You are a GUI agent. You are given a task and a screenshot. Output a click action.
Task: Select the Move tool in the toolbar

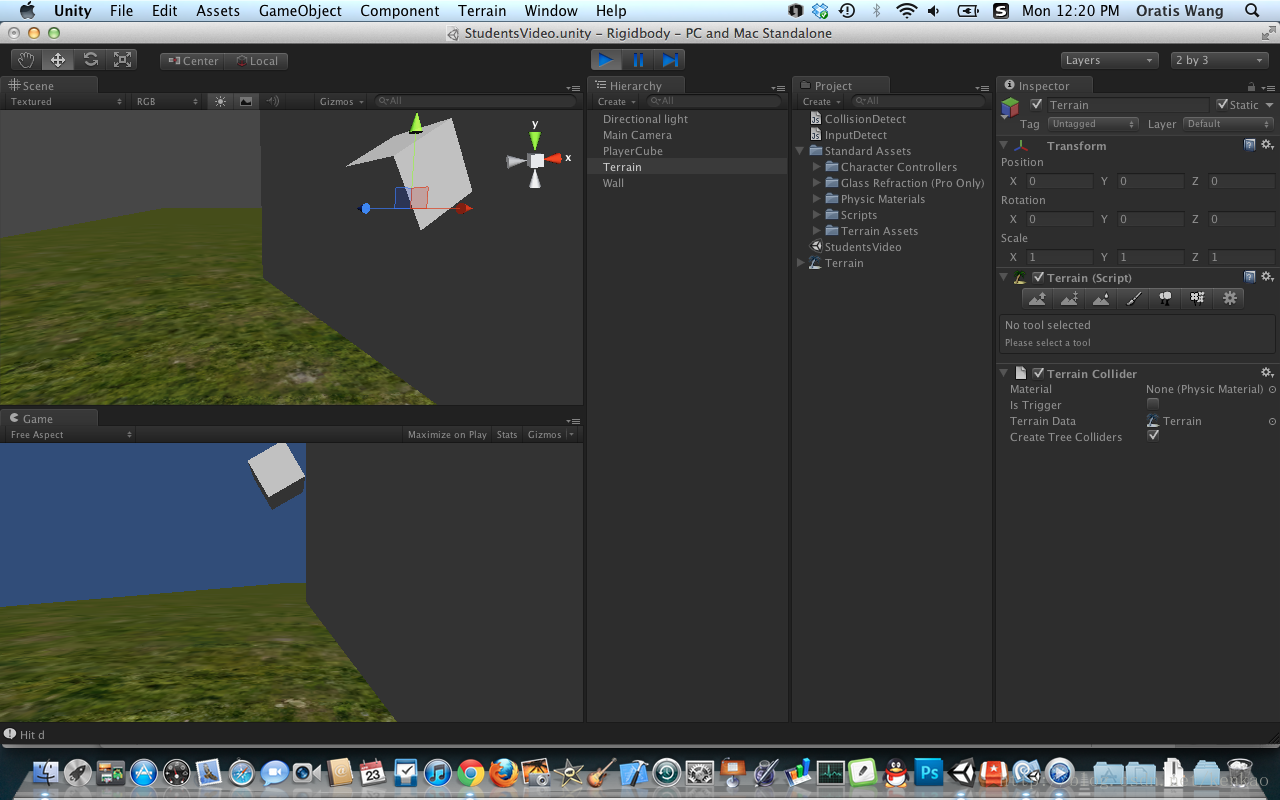58,60
